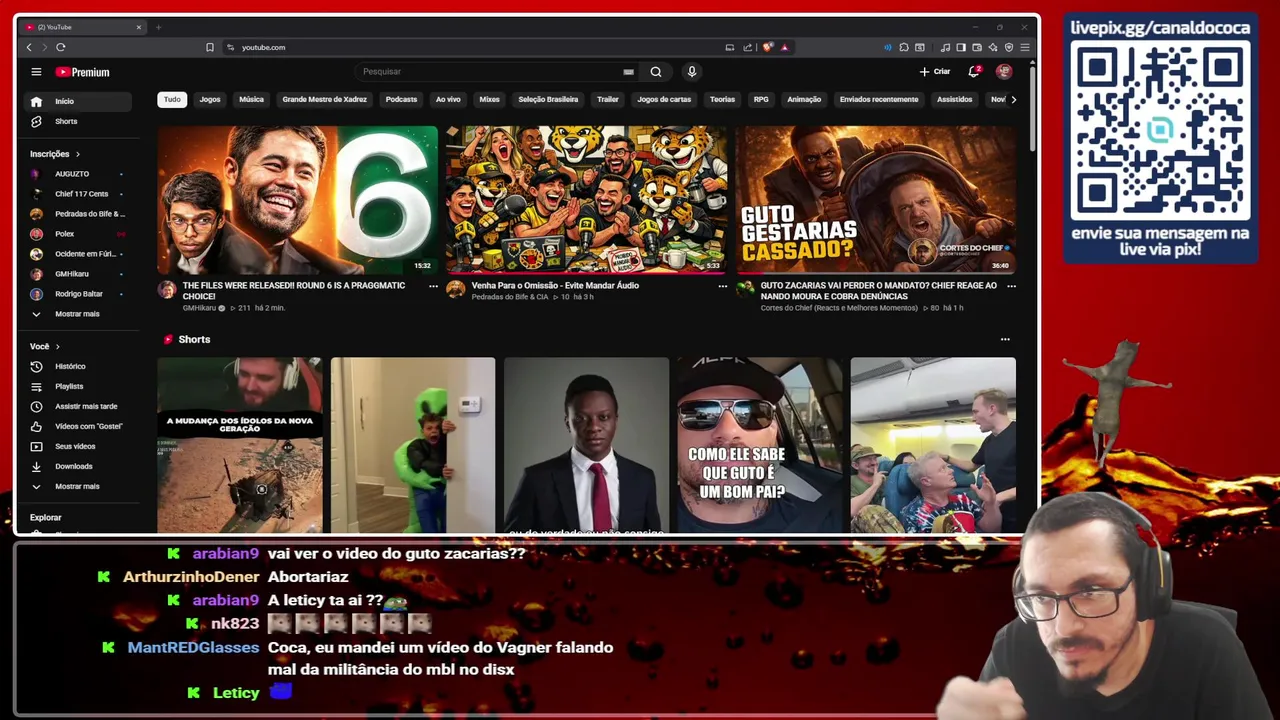Open Downloads in the sidebar

click(x=78, y=466)
